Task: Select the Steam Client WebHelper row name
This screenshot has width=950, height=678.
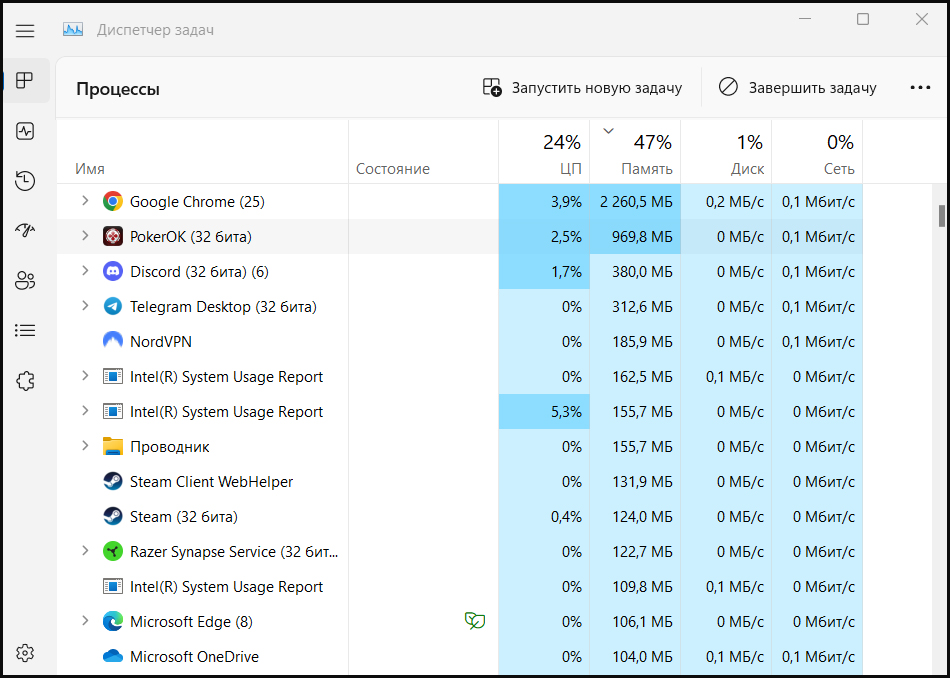Action: 211,482
